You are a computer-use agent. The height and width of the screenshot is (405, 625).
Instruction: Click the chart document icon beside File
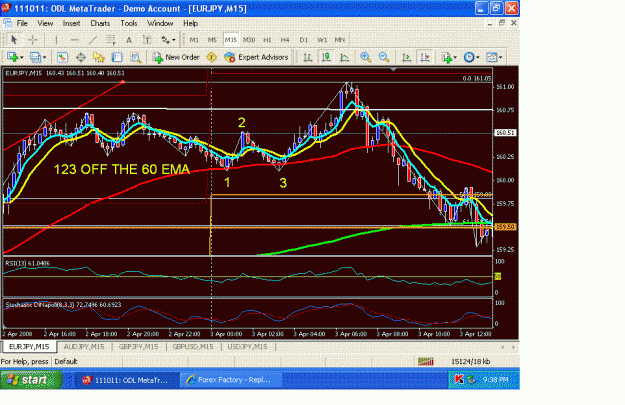[x=8, y=23]
